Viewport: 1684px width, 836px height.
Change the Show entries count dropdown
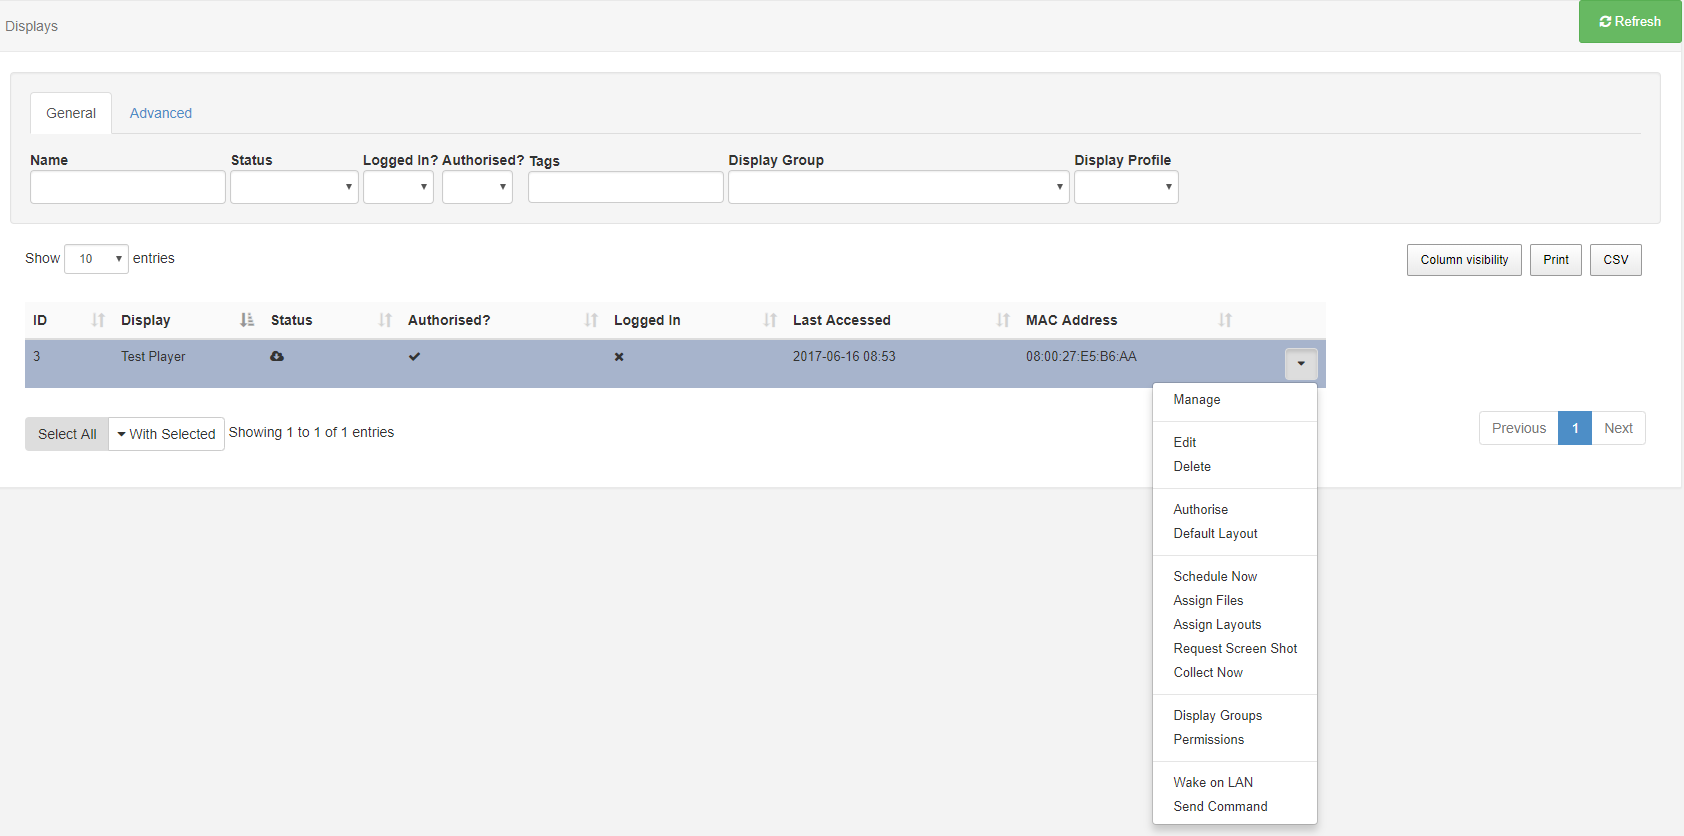(x=96, y=259)
